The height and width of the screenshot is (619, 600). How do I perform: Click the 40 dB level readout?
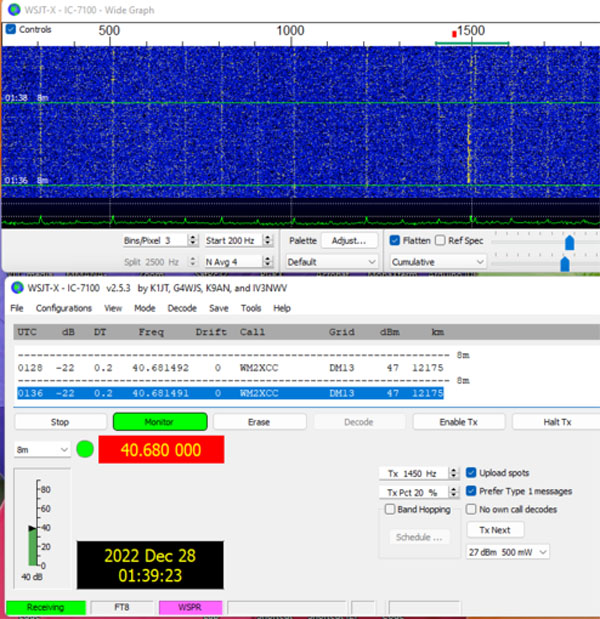coord(32,577)
